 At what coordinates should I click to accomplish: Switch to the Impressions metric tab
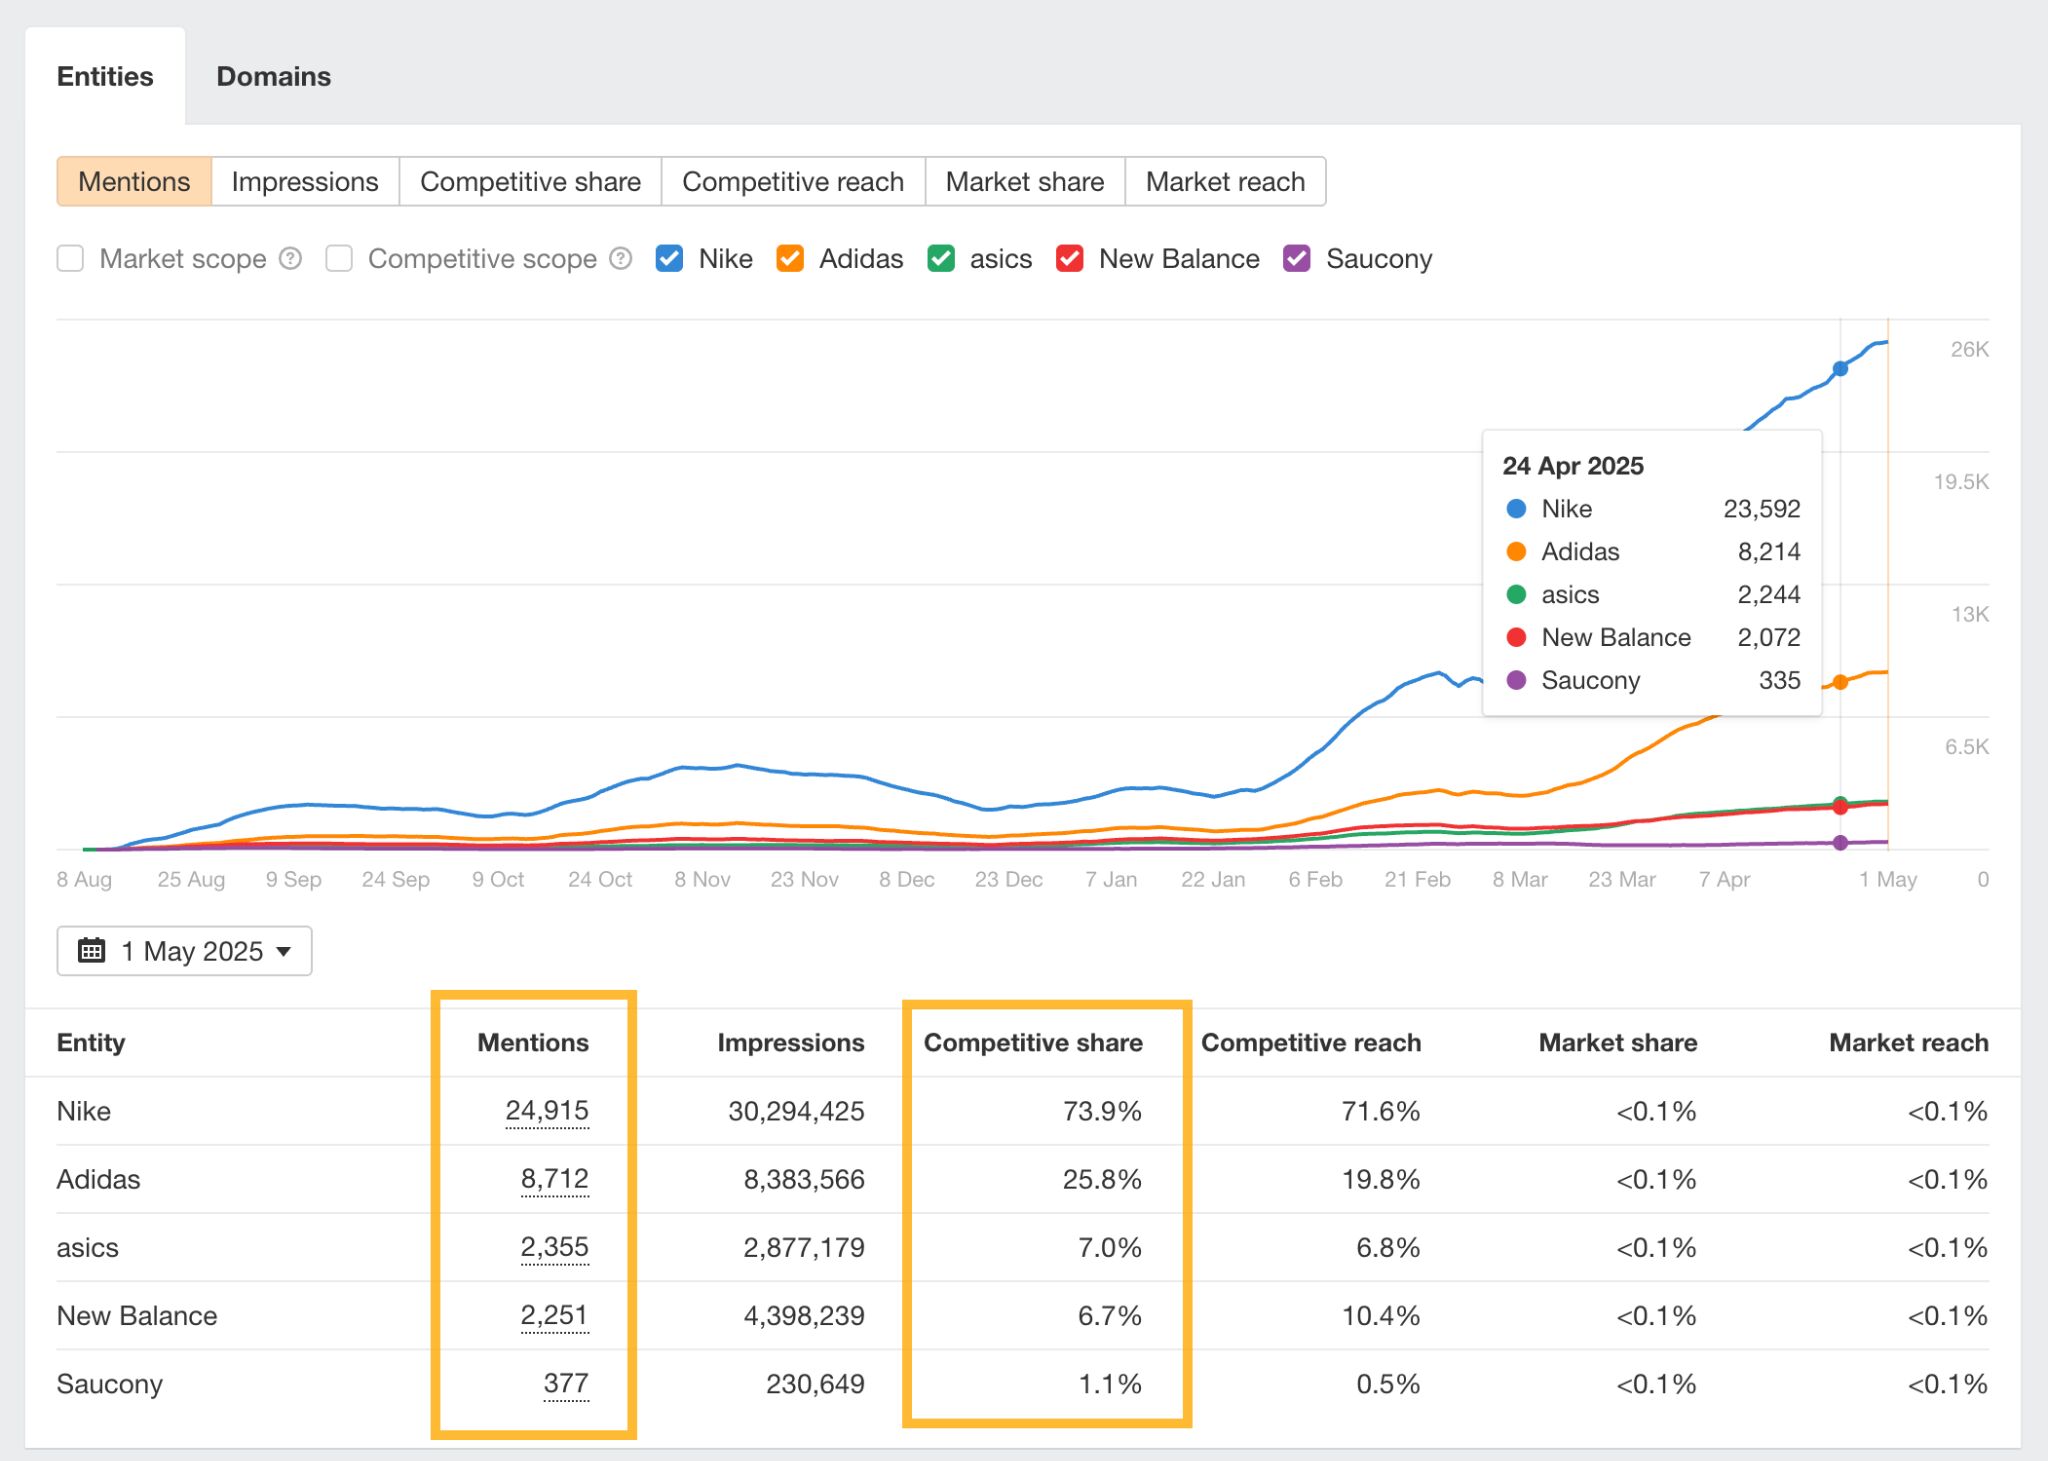[x=304, y=181]
